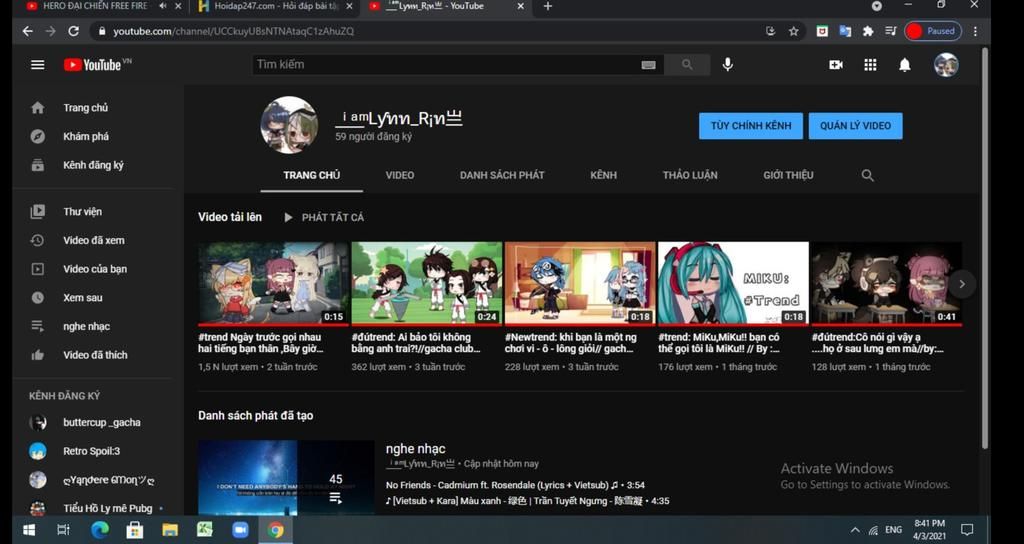1024x544 pixels.
Task: Open the YouTube apps grid icon
Action: (x=870, y=65)
